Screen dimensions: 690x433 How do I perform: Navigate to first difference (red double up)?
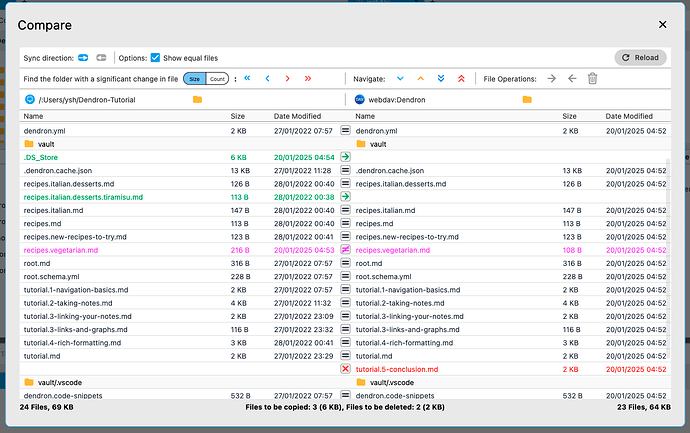coord(461,78)
